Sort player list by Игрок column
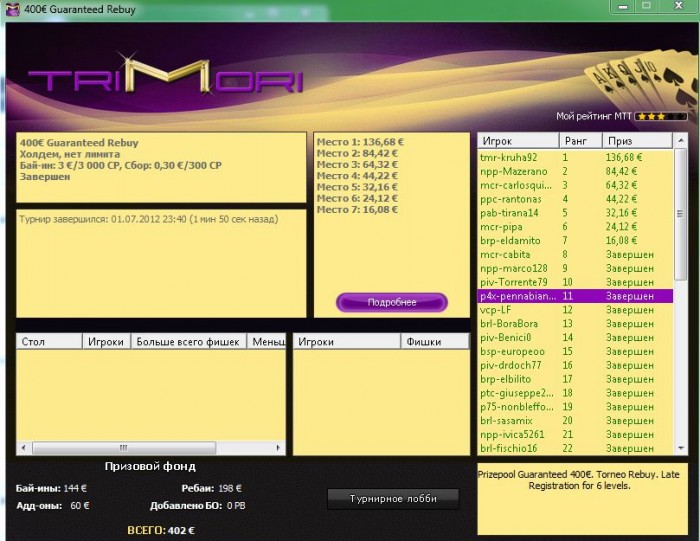700x541 pixels. coord(518,141)
